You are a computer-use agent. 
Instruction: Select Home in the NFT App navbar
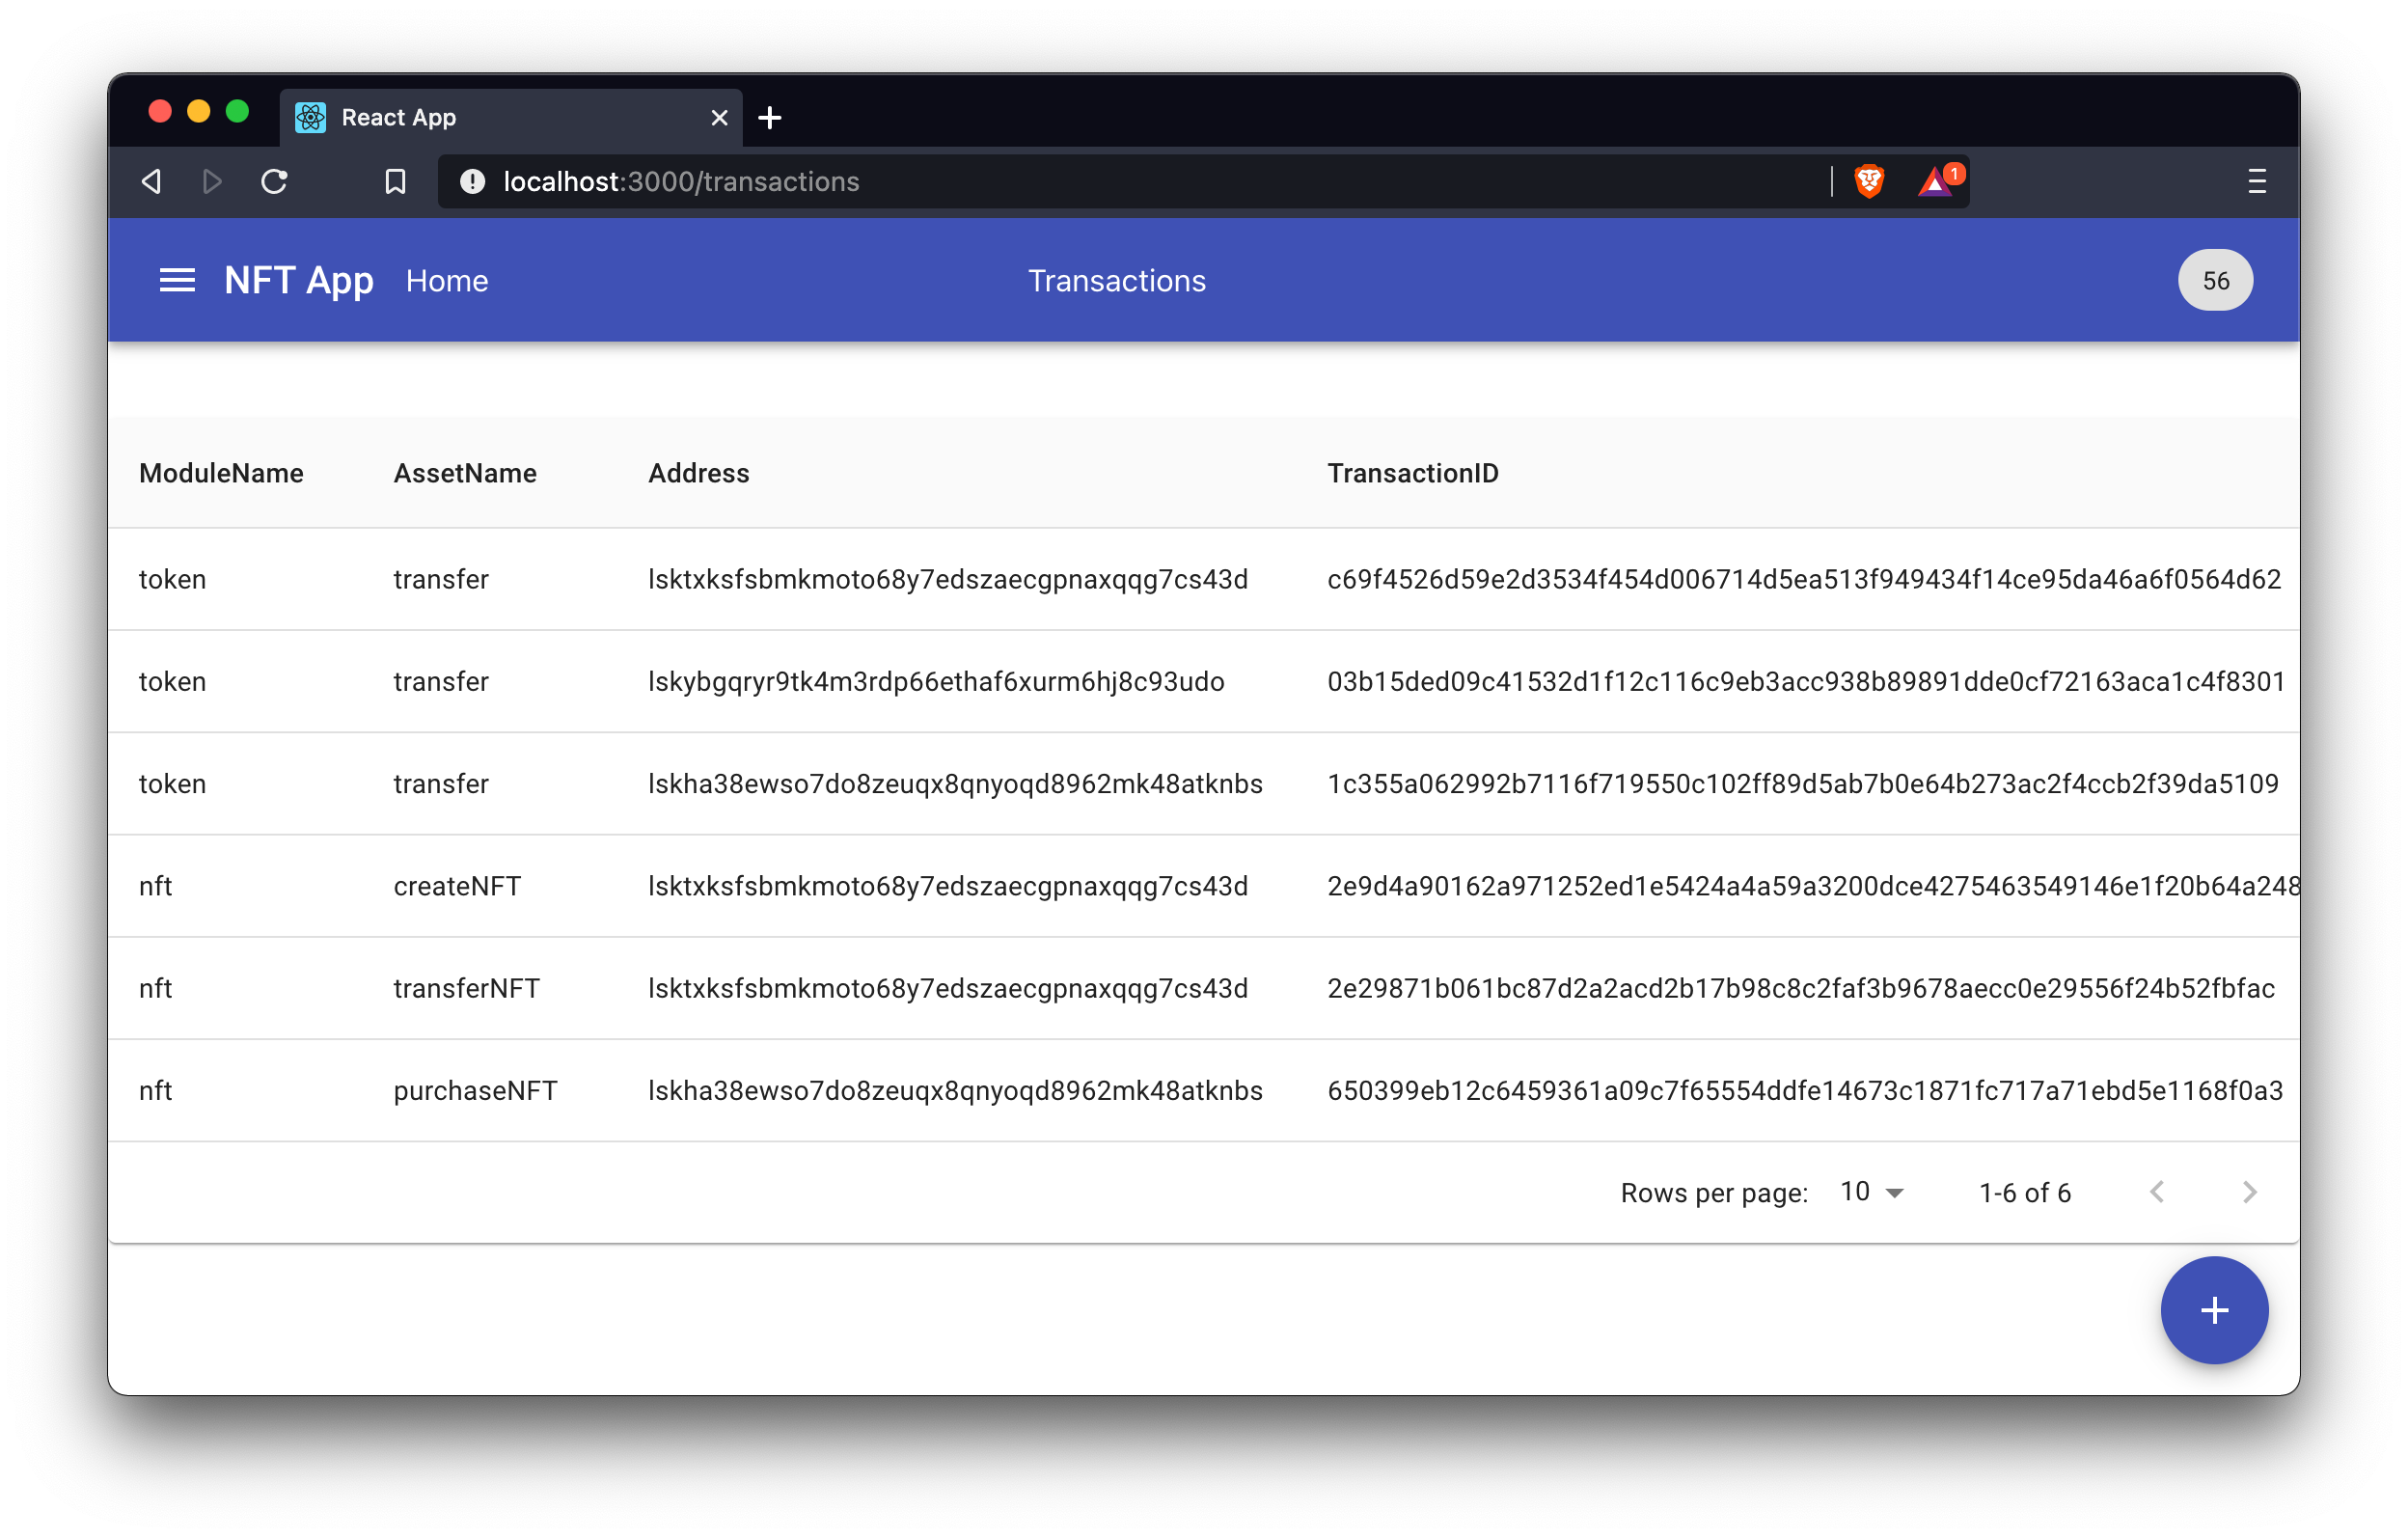click(446, 281)
